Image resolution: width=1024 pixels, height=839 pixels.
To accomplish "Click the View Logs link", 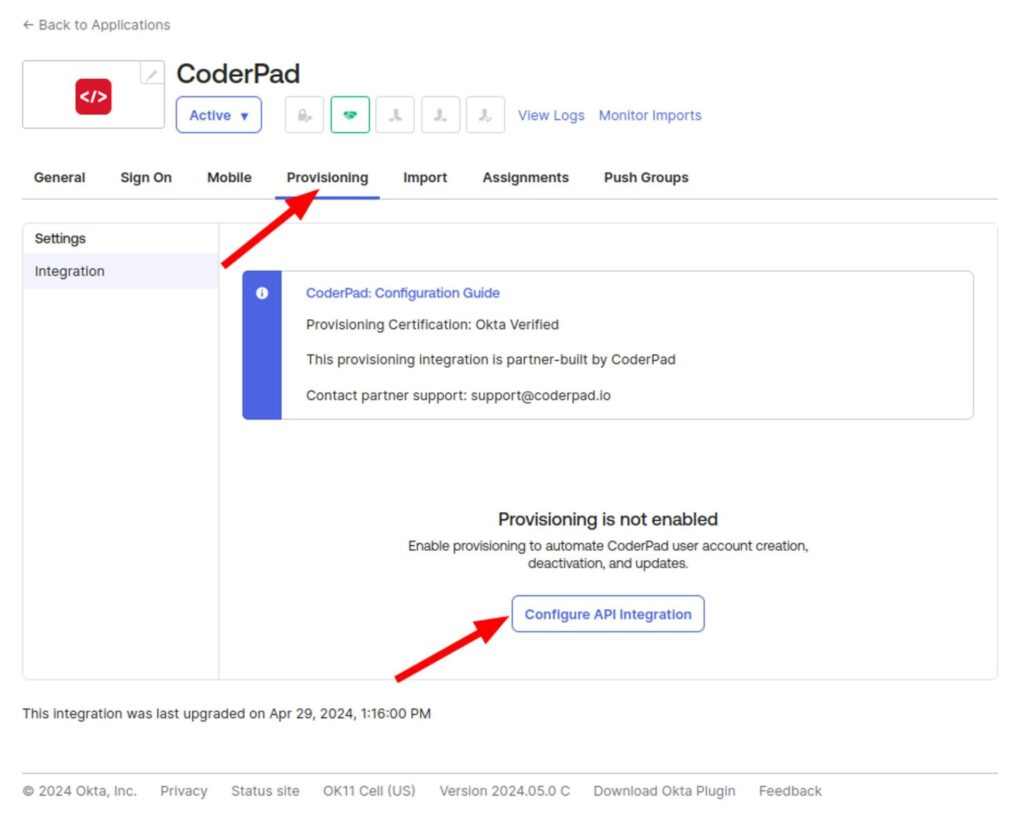I will coord(551,115).
